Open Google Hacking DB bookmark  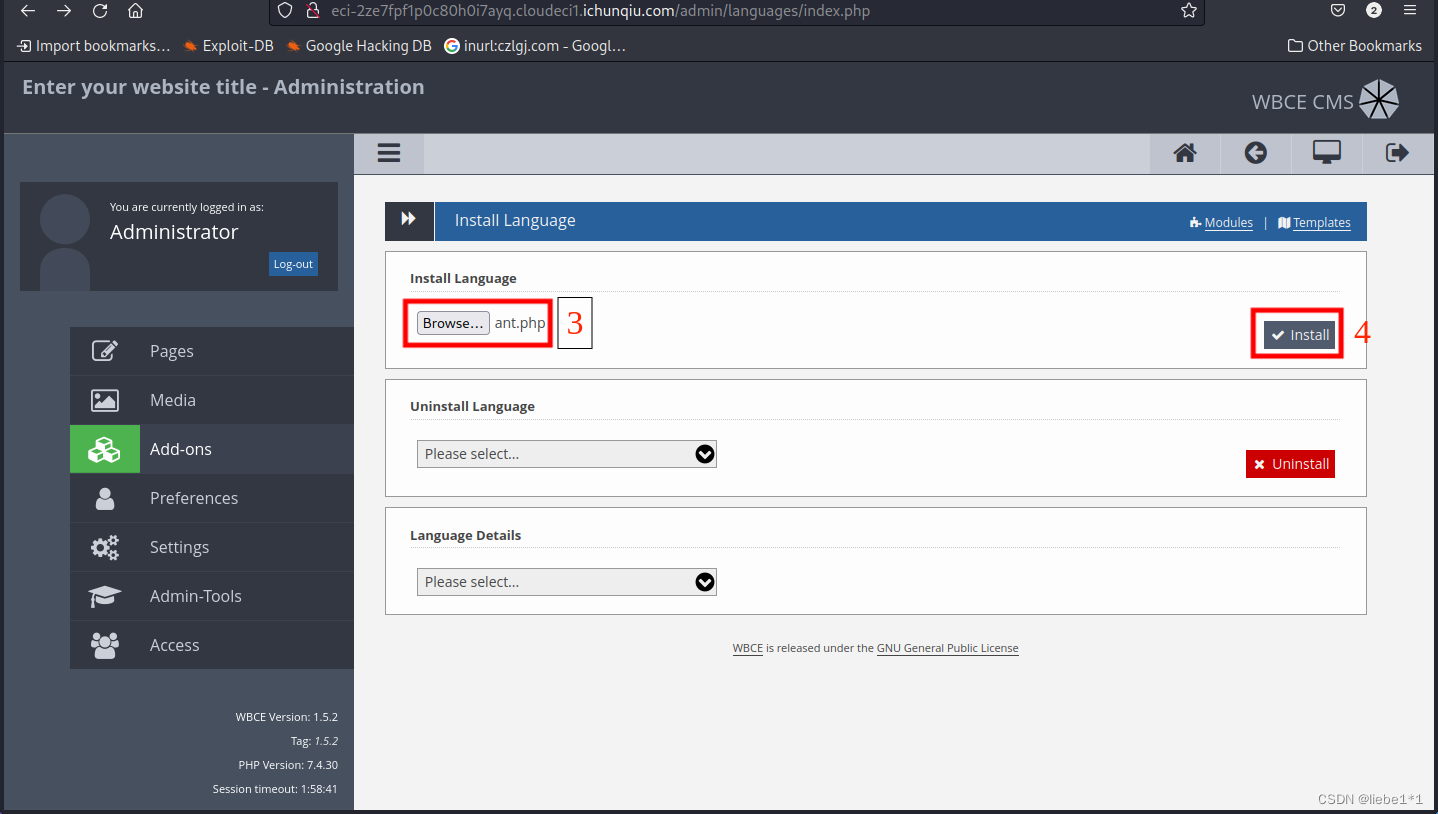[x=359, y=46]
